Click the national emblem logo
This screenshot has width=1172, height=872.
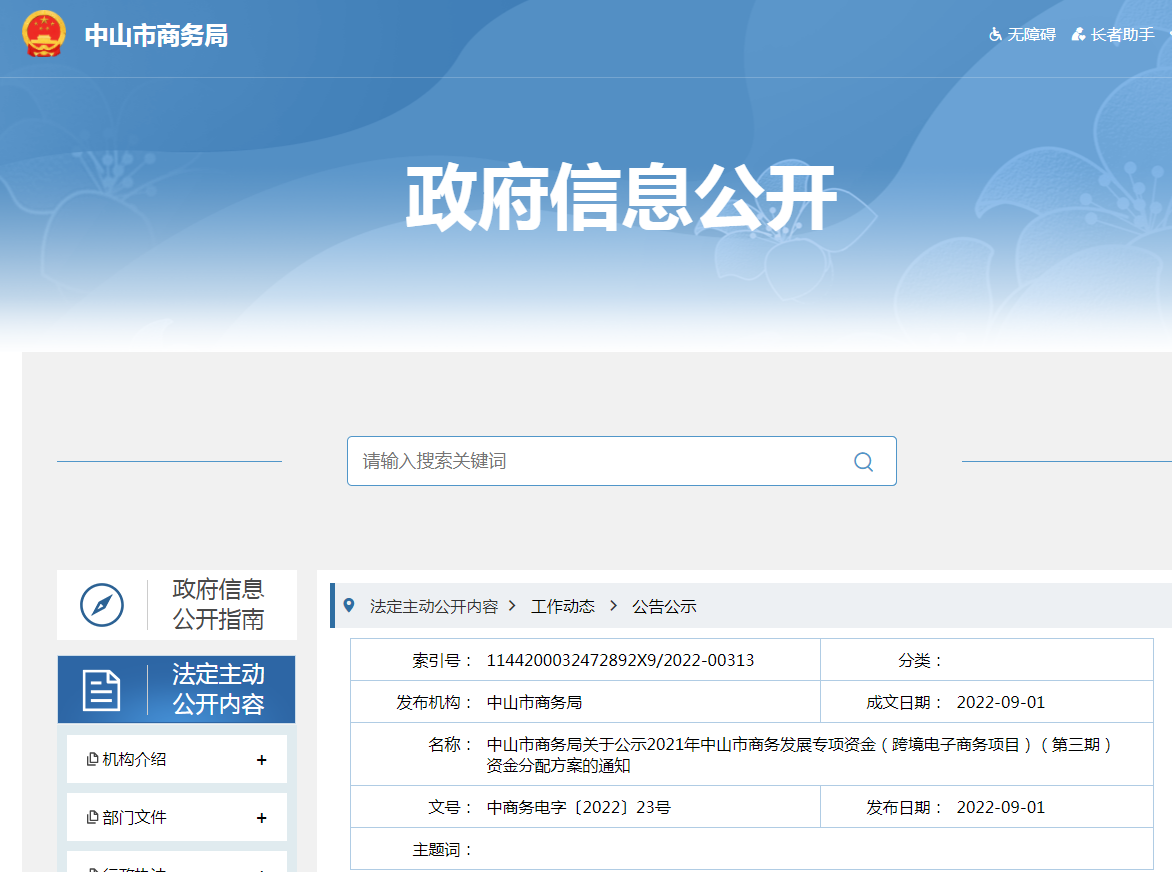coord(43,34)
